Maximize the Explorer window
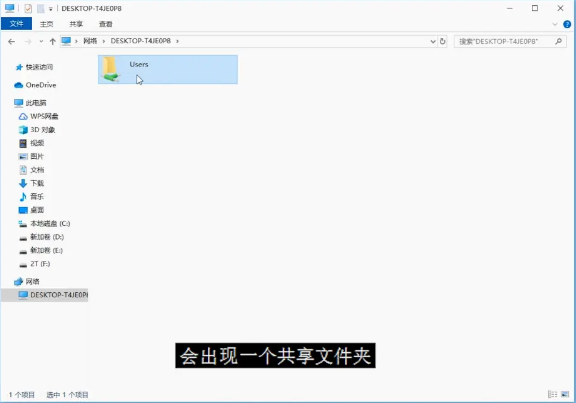Image resolution: width=576 pixels, height=403 pixels. click(535, 8)
